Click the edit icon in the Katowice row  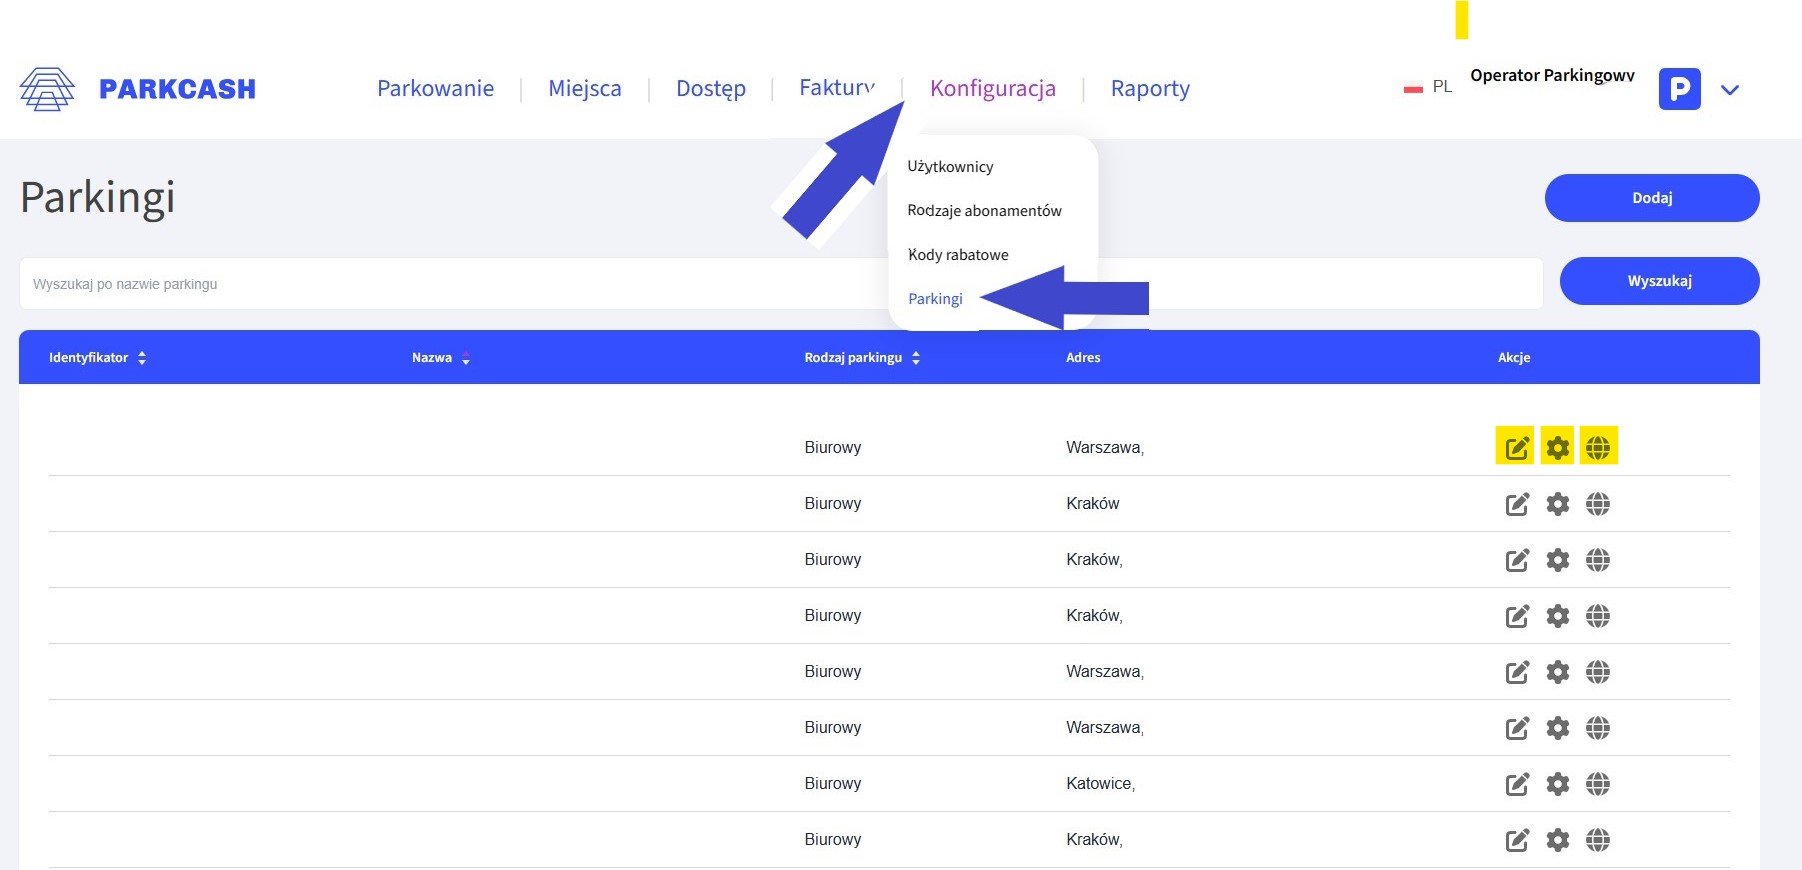click(x=1516, y=784)
